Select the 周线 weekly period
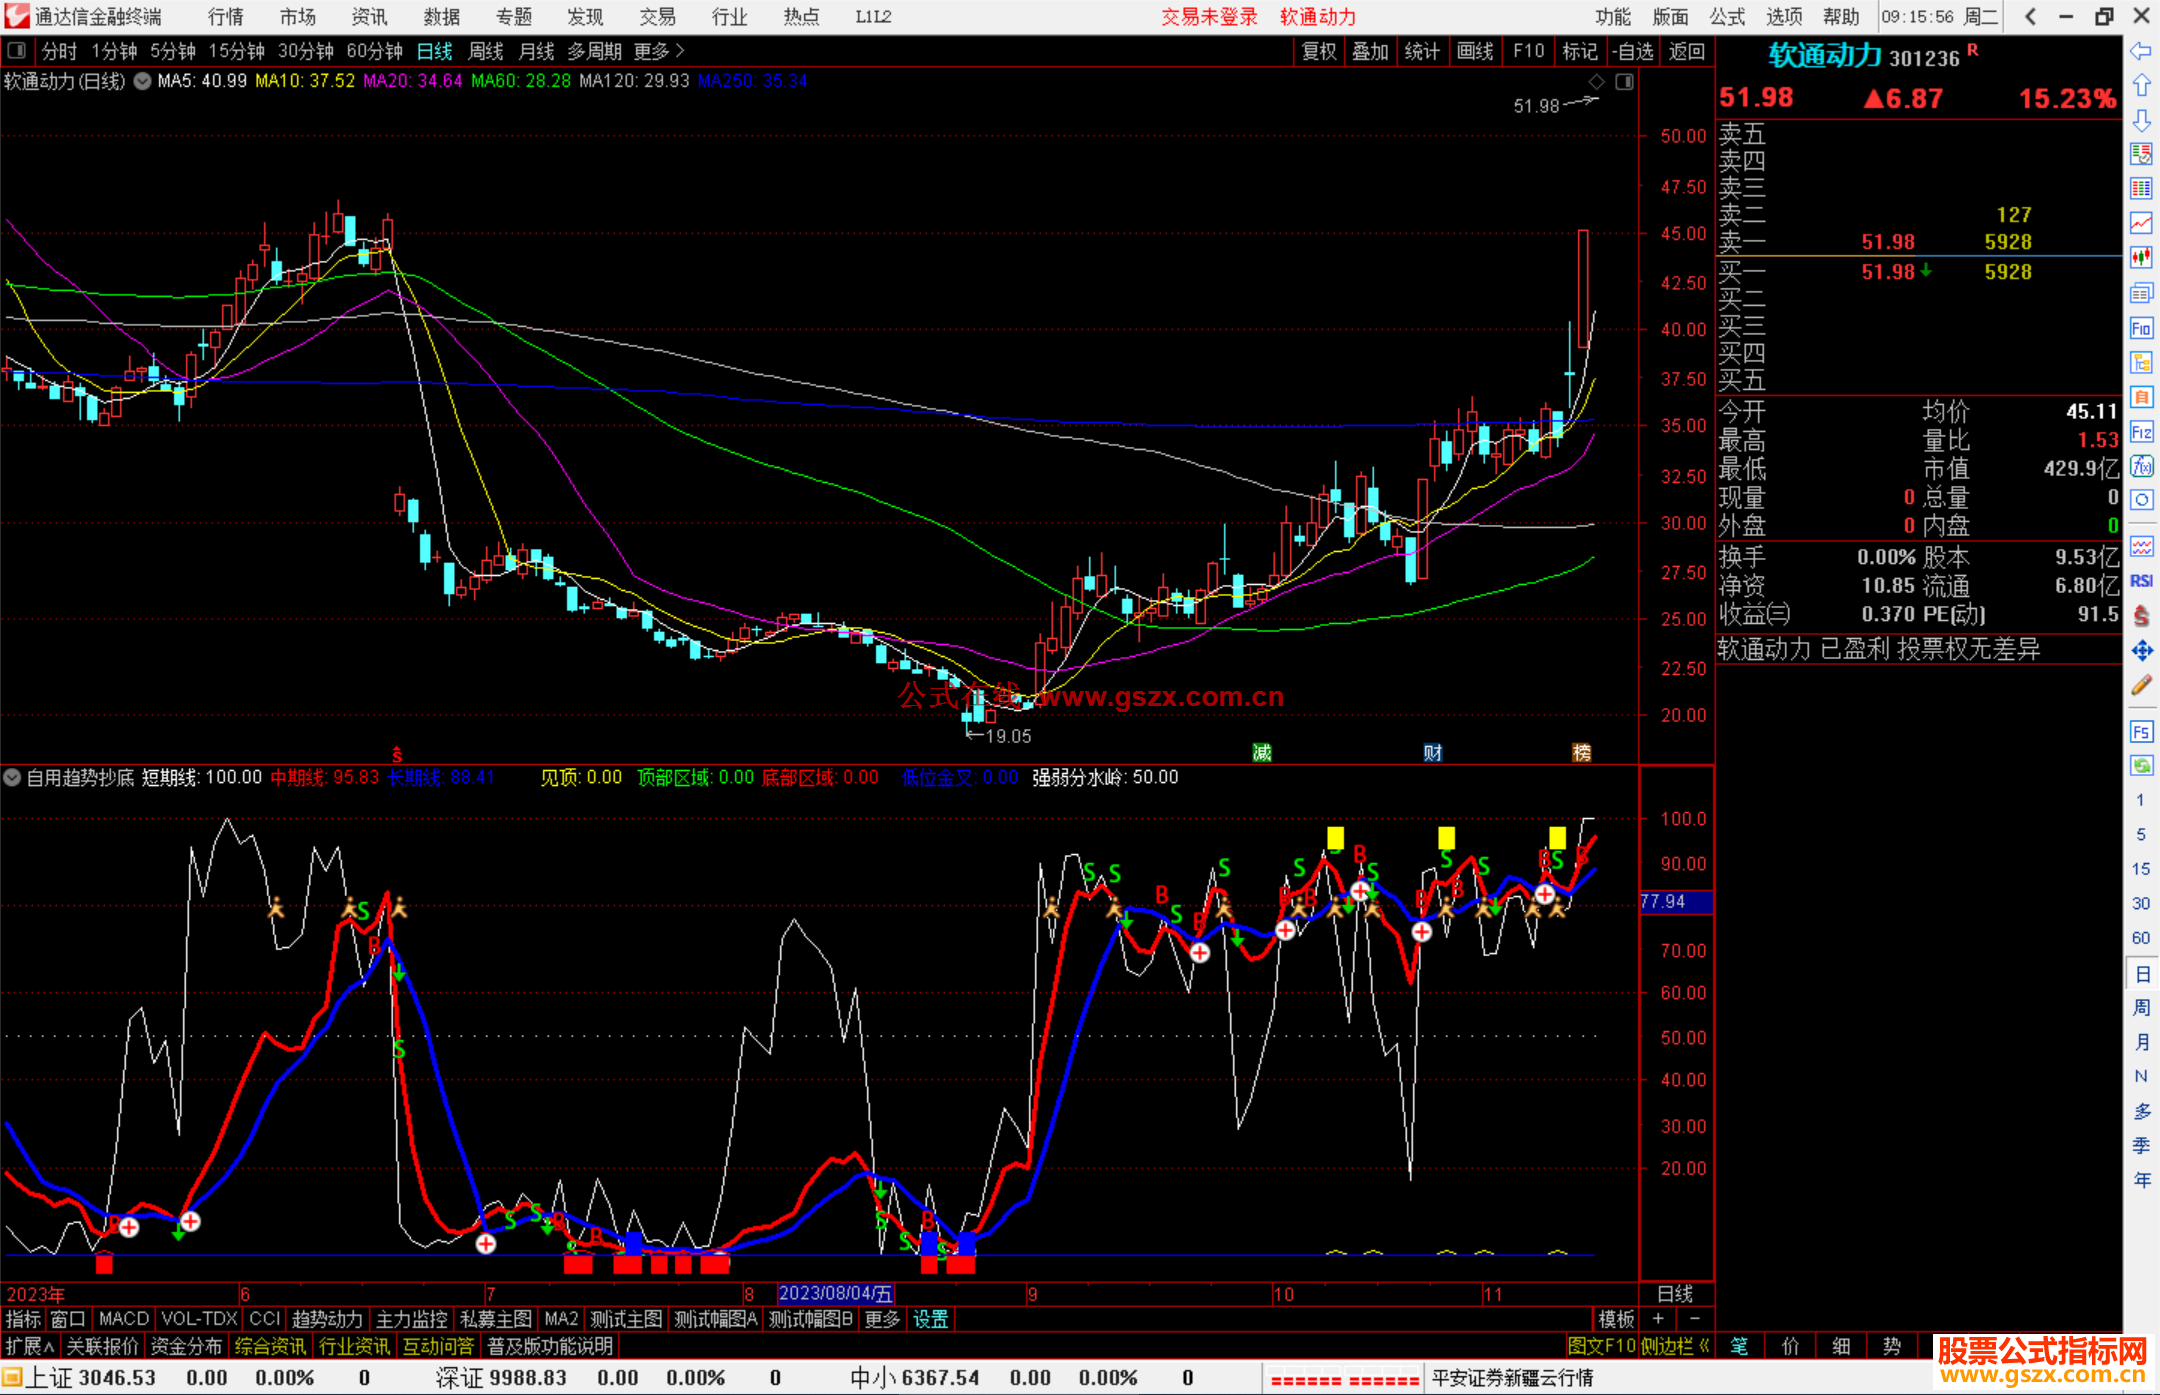 tap(486, 51)
